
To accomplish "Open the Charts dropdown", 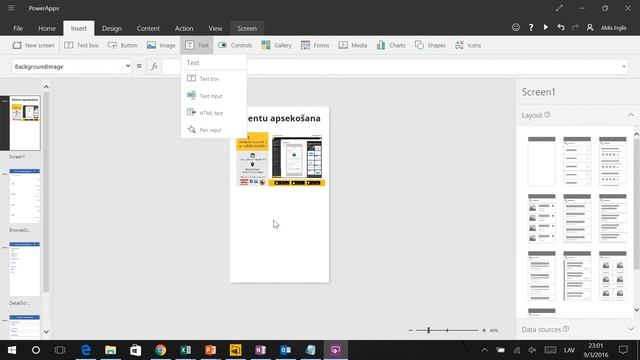I will (391, 45).
